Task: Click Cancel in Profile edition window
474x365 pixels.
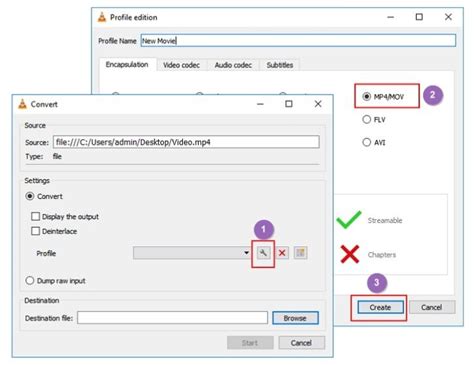Action: pyautogui.click(x=432, y=307)
